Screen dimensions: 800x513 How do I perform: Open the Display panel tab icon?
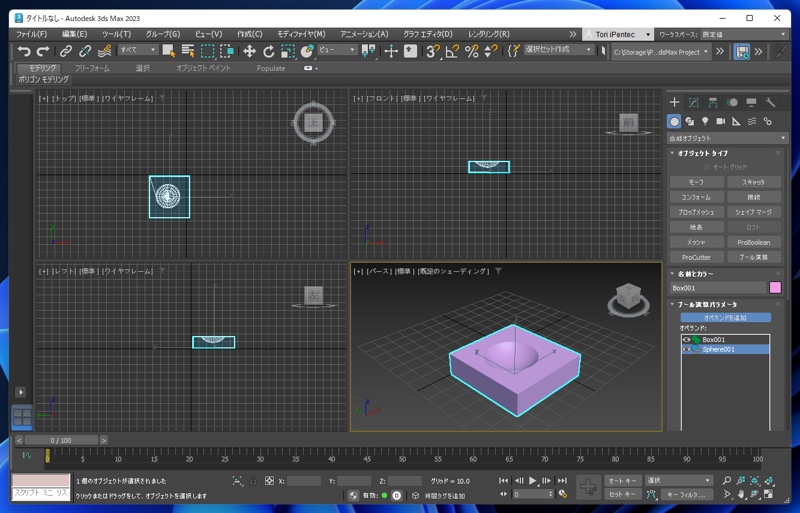pos(751,103)
